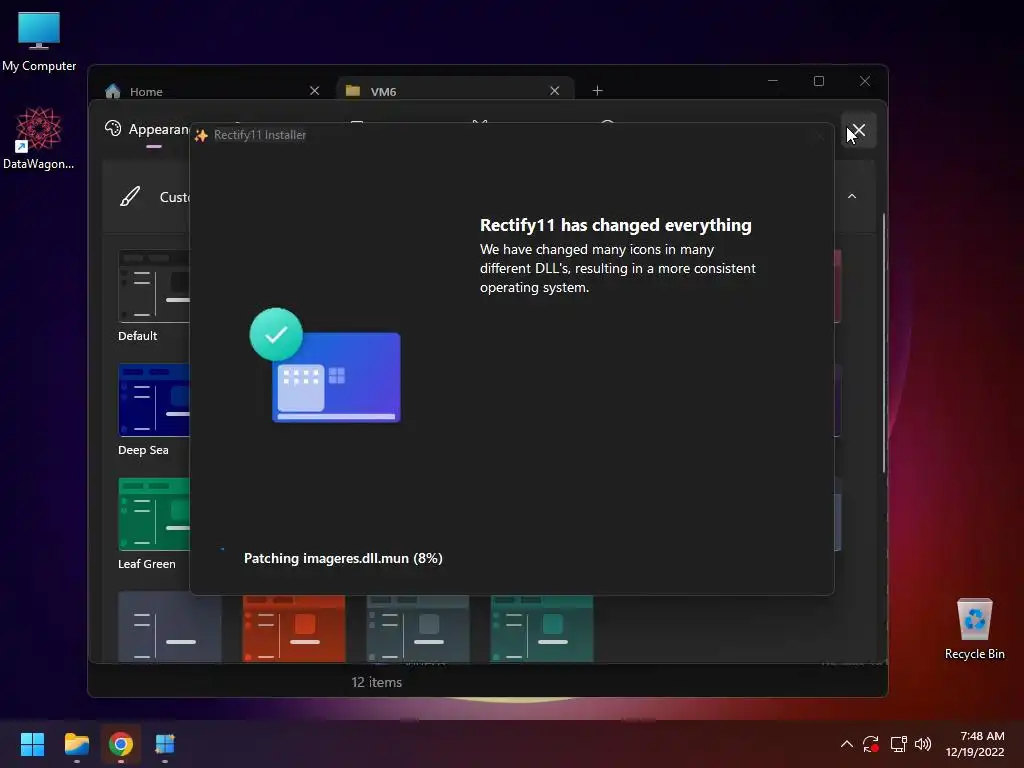Select the slate gray theme thumbnail
The width and height of the screenshot is (1024, 768).
point(418,628)
